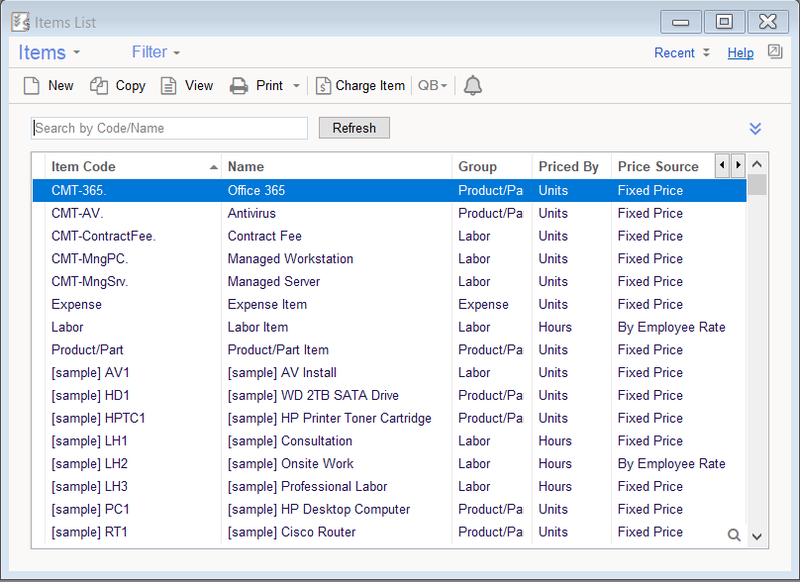Image resolution: width=800 pixels, height=582 pixels.
Task: Open the Help link
Action: pyautogui.click(x=740, y=52)
